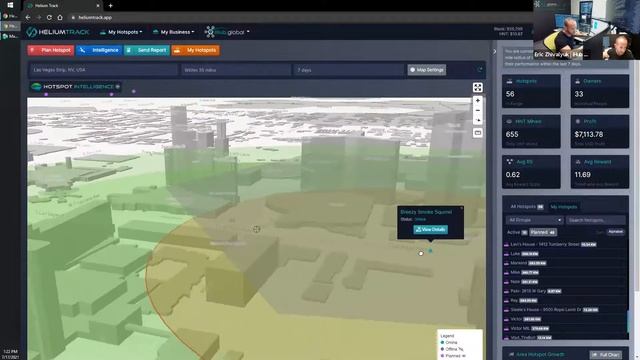Toggle map fullscreen
Viewport: 640px width, 360px height.
(478, 87)
